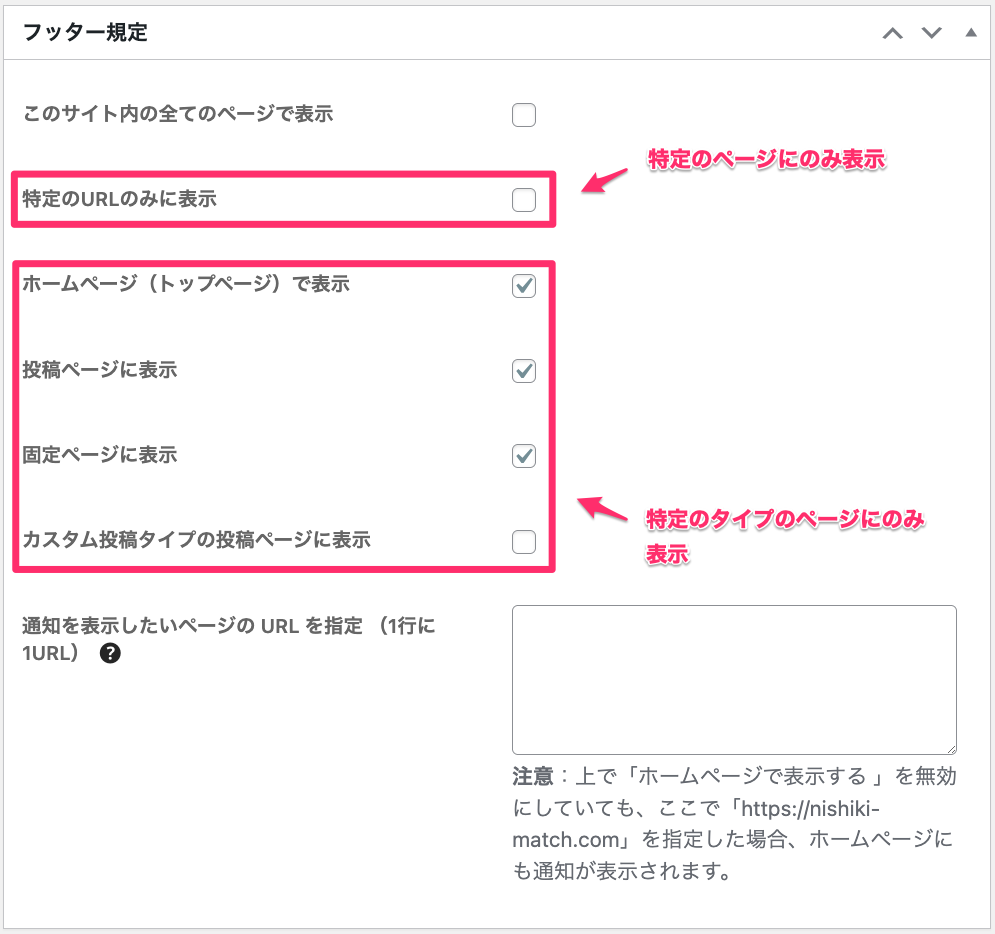Uncheck ホームページ（トップページ）で表示 checkbox
The height and width of the screenshot is (934, 995).
[x=524, y=286]
